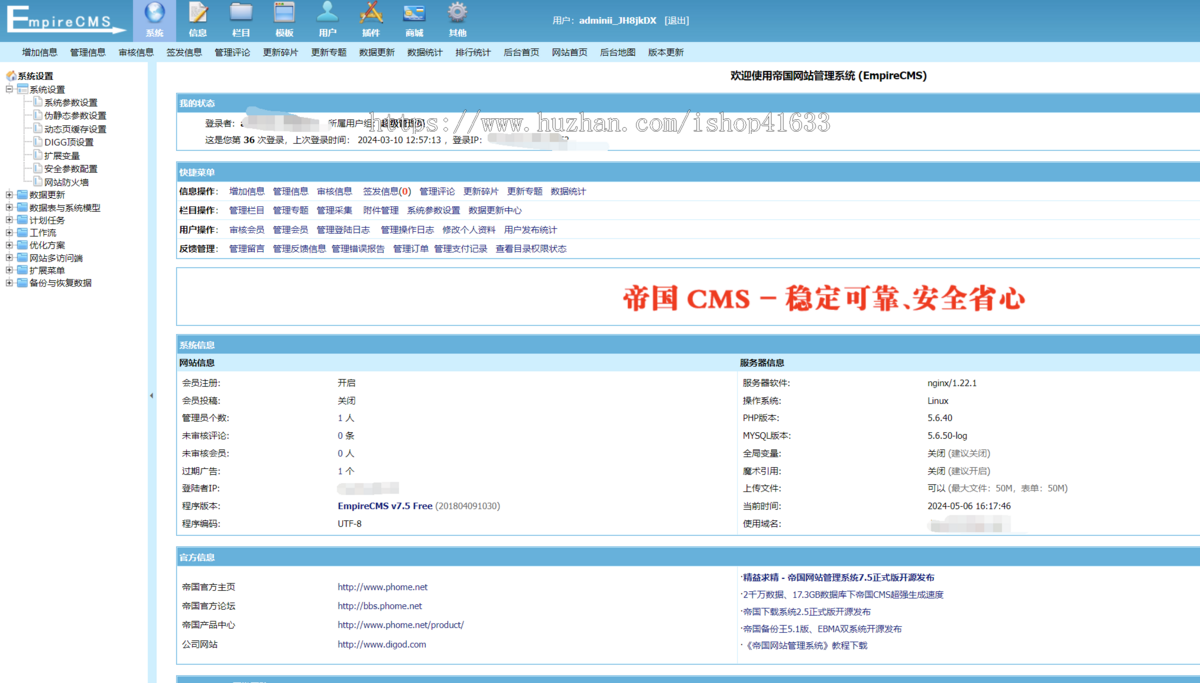Viewport: 1200px width, 683px height.
Task: Click the 退出 logout link
Action: [677, 20]
